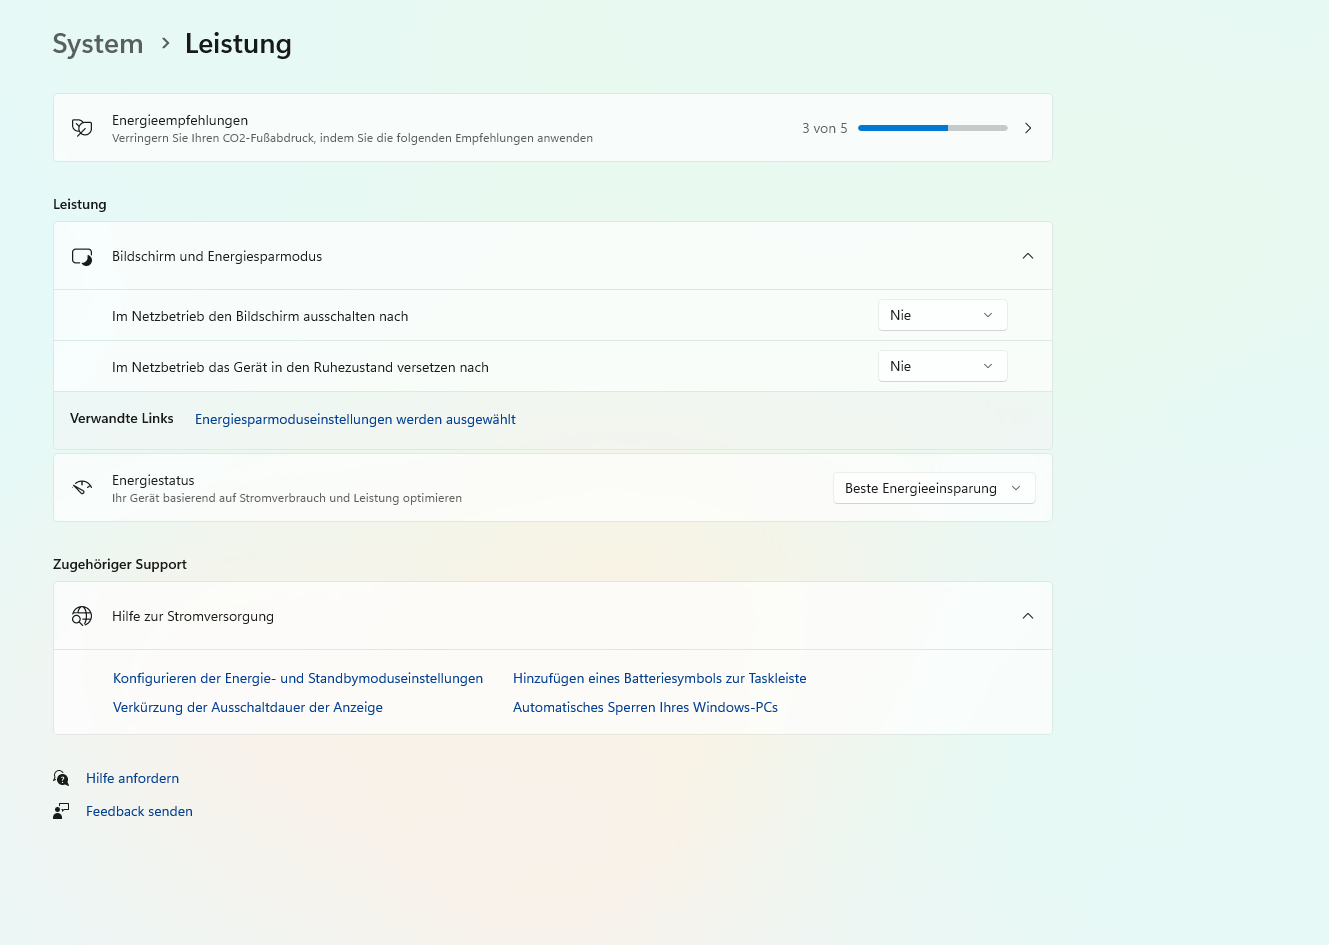The width and height of the screenshot is (1329, 945).
Task: Open the Energiesparmoduseinstellungen link
Action: pyautogui.click(x=355, y=418)
